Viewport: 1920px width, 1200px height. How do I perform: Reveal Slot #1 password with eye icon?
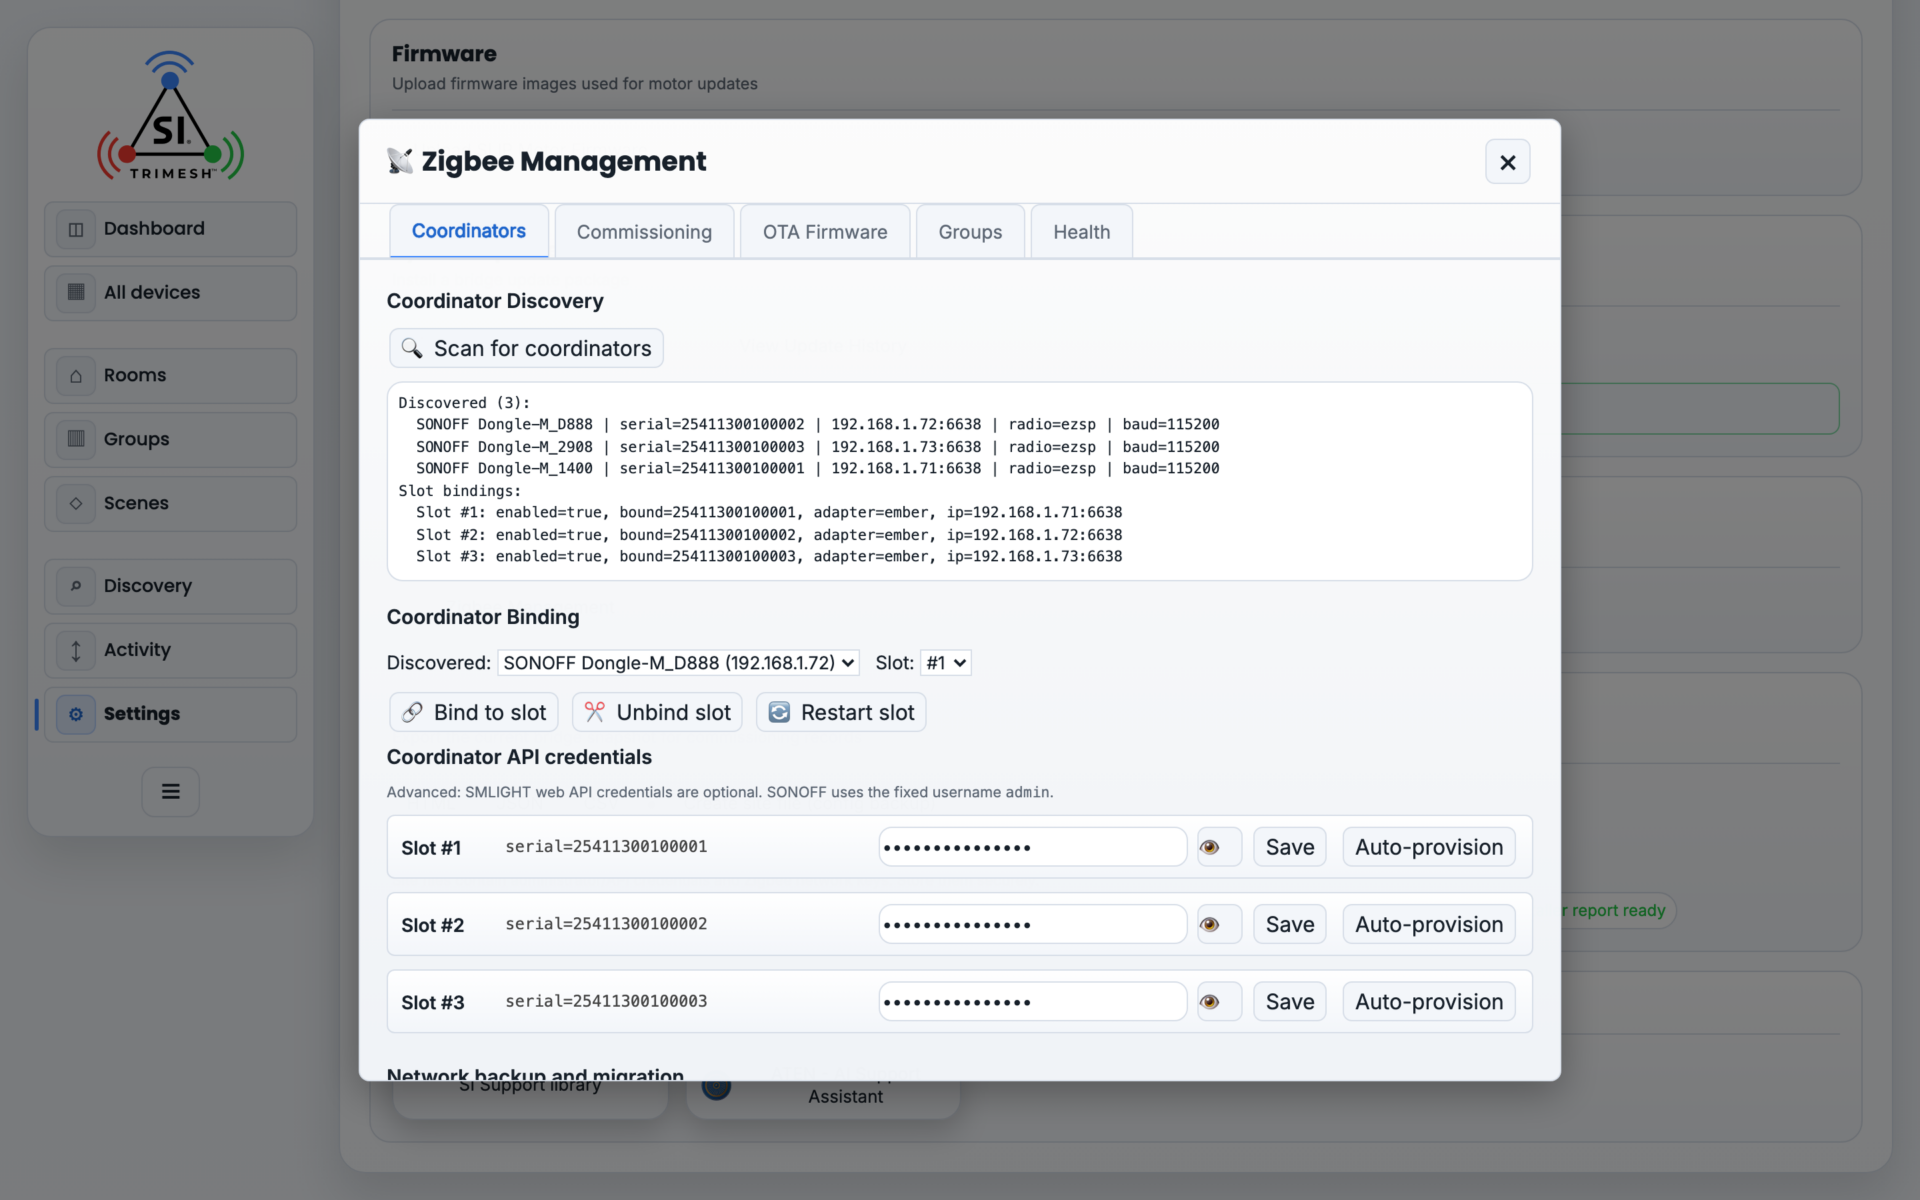pos(1219,847)
